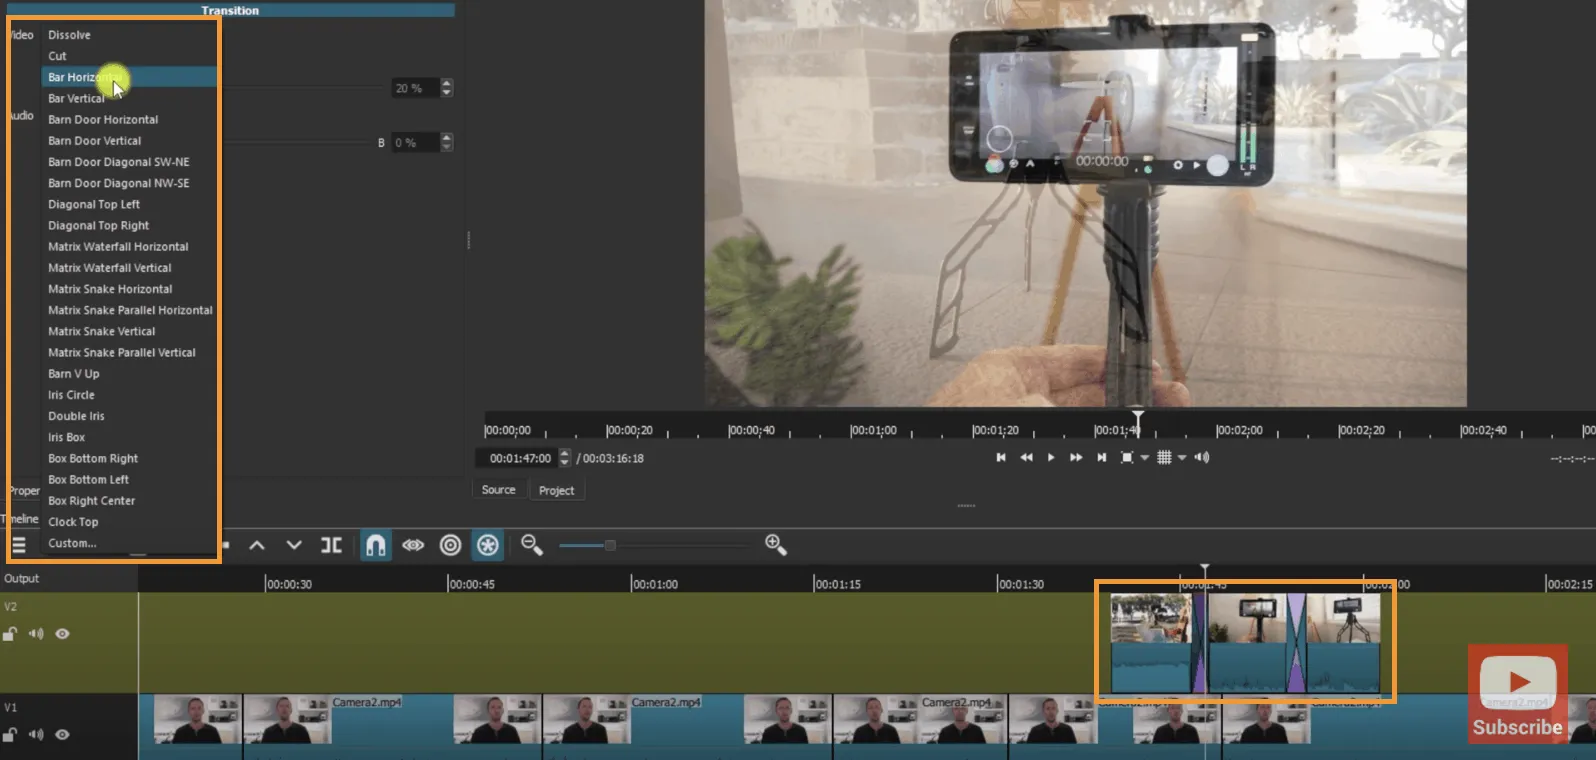Viewport: 1596px width, 760px height.
Task: Toggle ripple all tracks asterisk icon
Action: (x=487, y=545)
